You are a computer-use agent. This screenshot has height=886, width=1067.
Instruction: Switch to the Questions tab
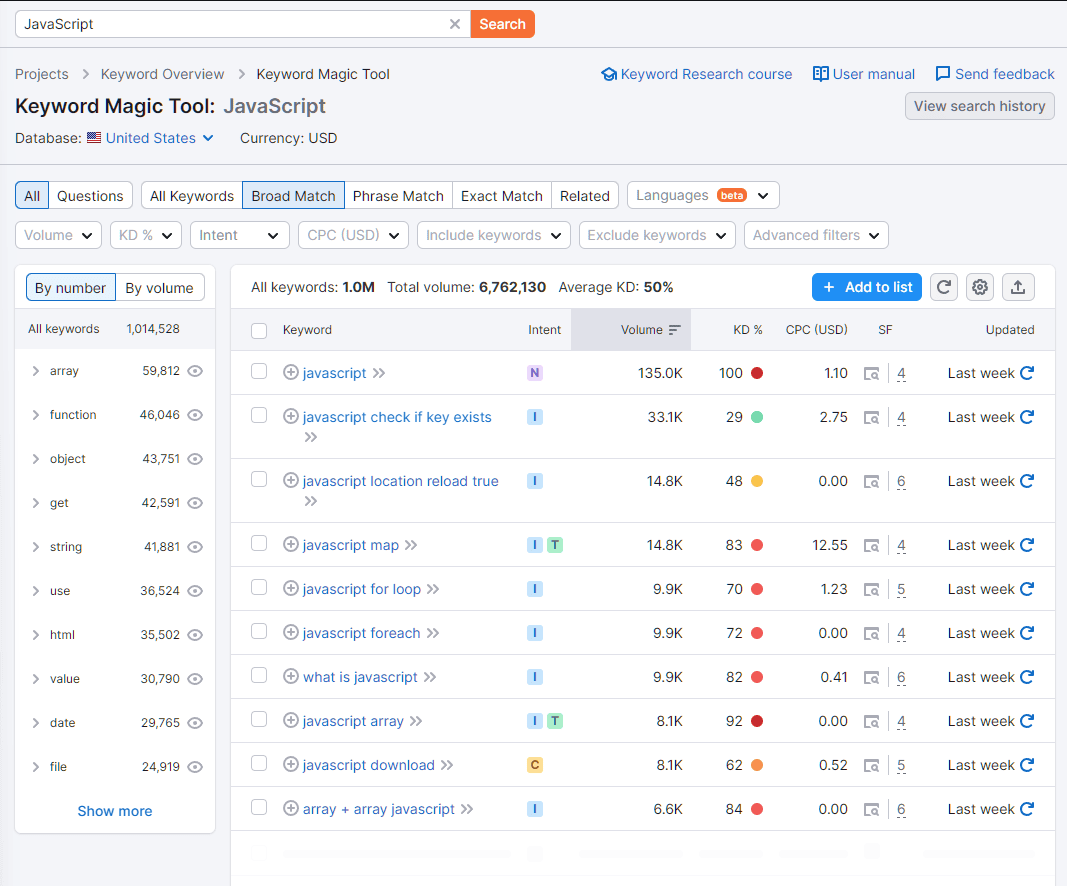coord(90,196)
